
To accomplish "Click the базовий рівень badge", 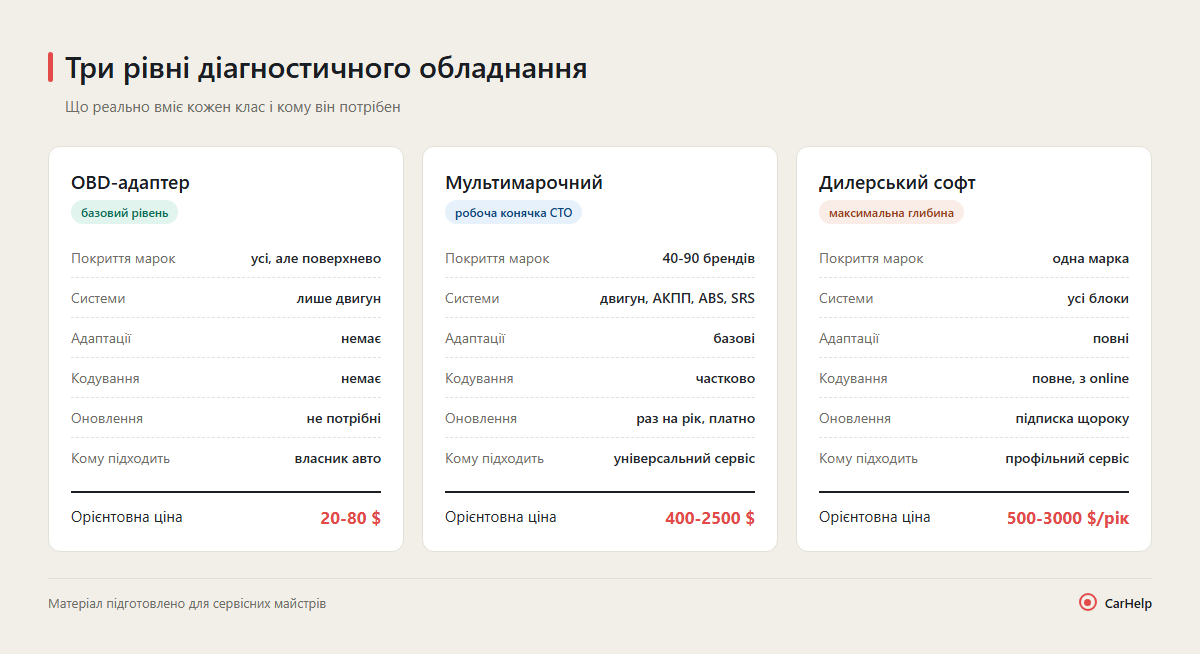I will tap(124, 212).
